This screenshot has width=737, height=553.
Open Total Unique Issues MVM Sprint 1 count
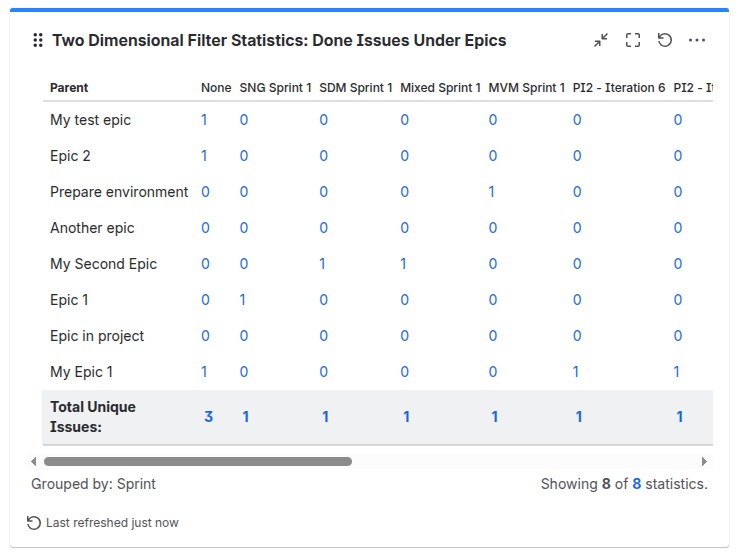point(494,416)
